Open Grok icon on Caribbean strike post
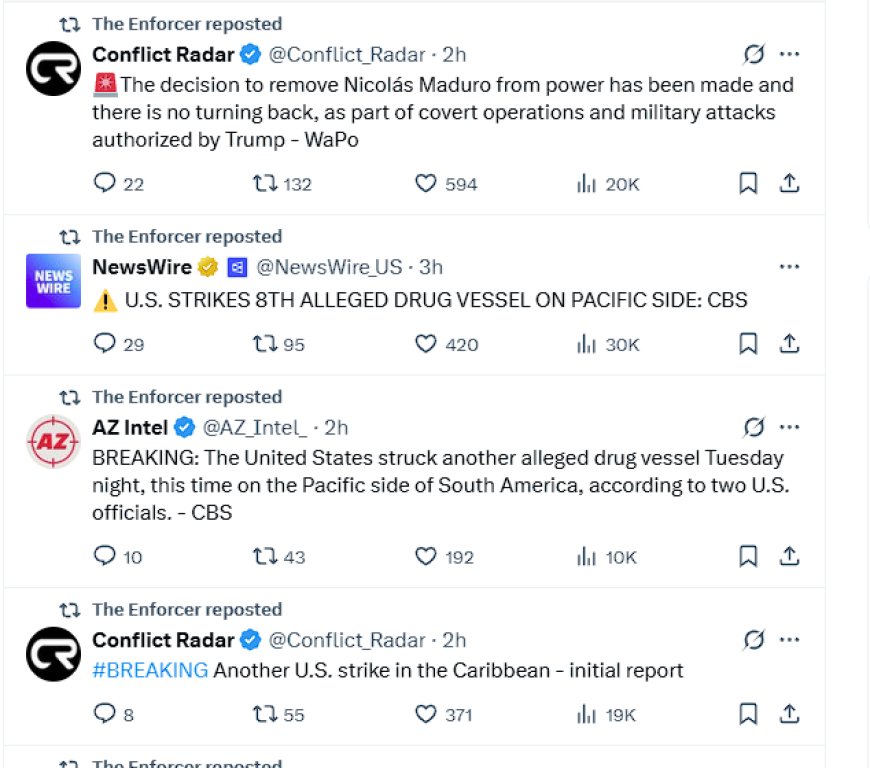The image size is (870, 768). coord(754,640)
